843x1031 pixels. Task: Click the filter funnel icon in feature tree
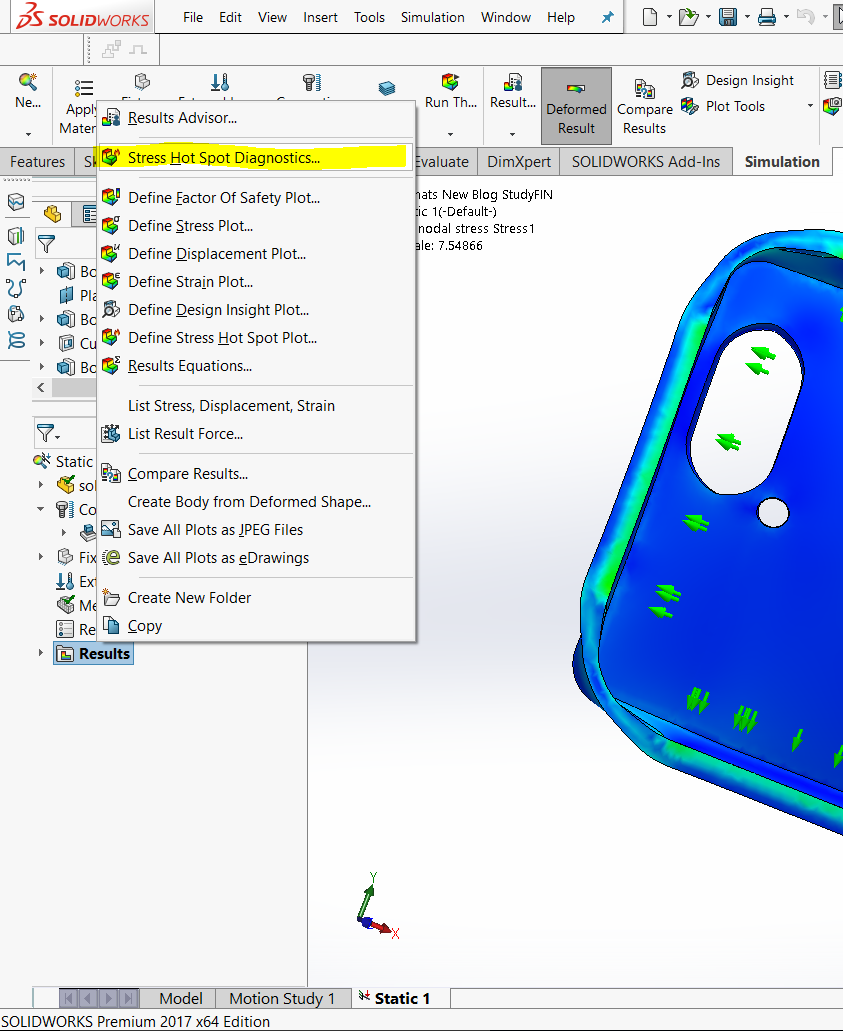click(46, 243)
